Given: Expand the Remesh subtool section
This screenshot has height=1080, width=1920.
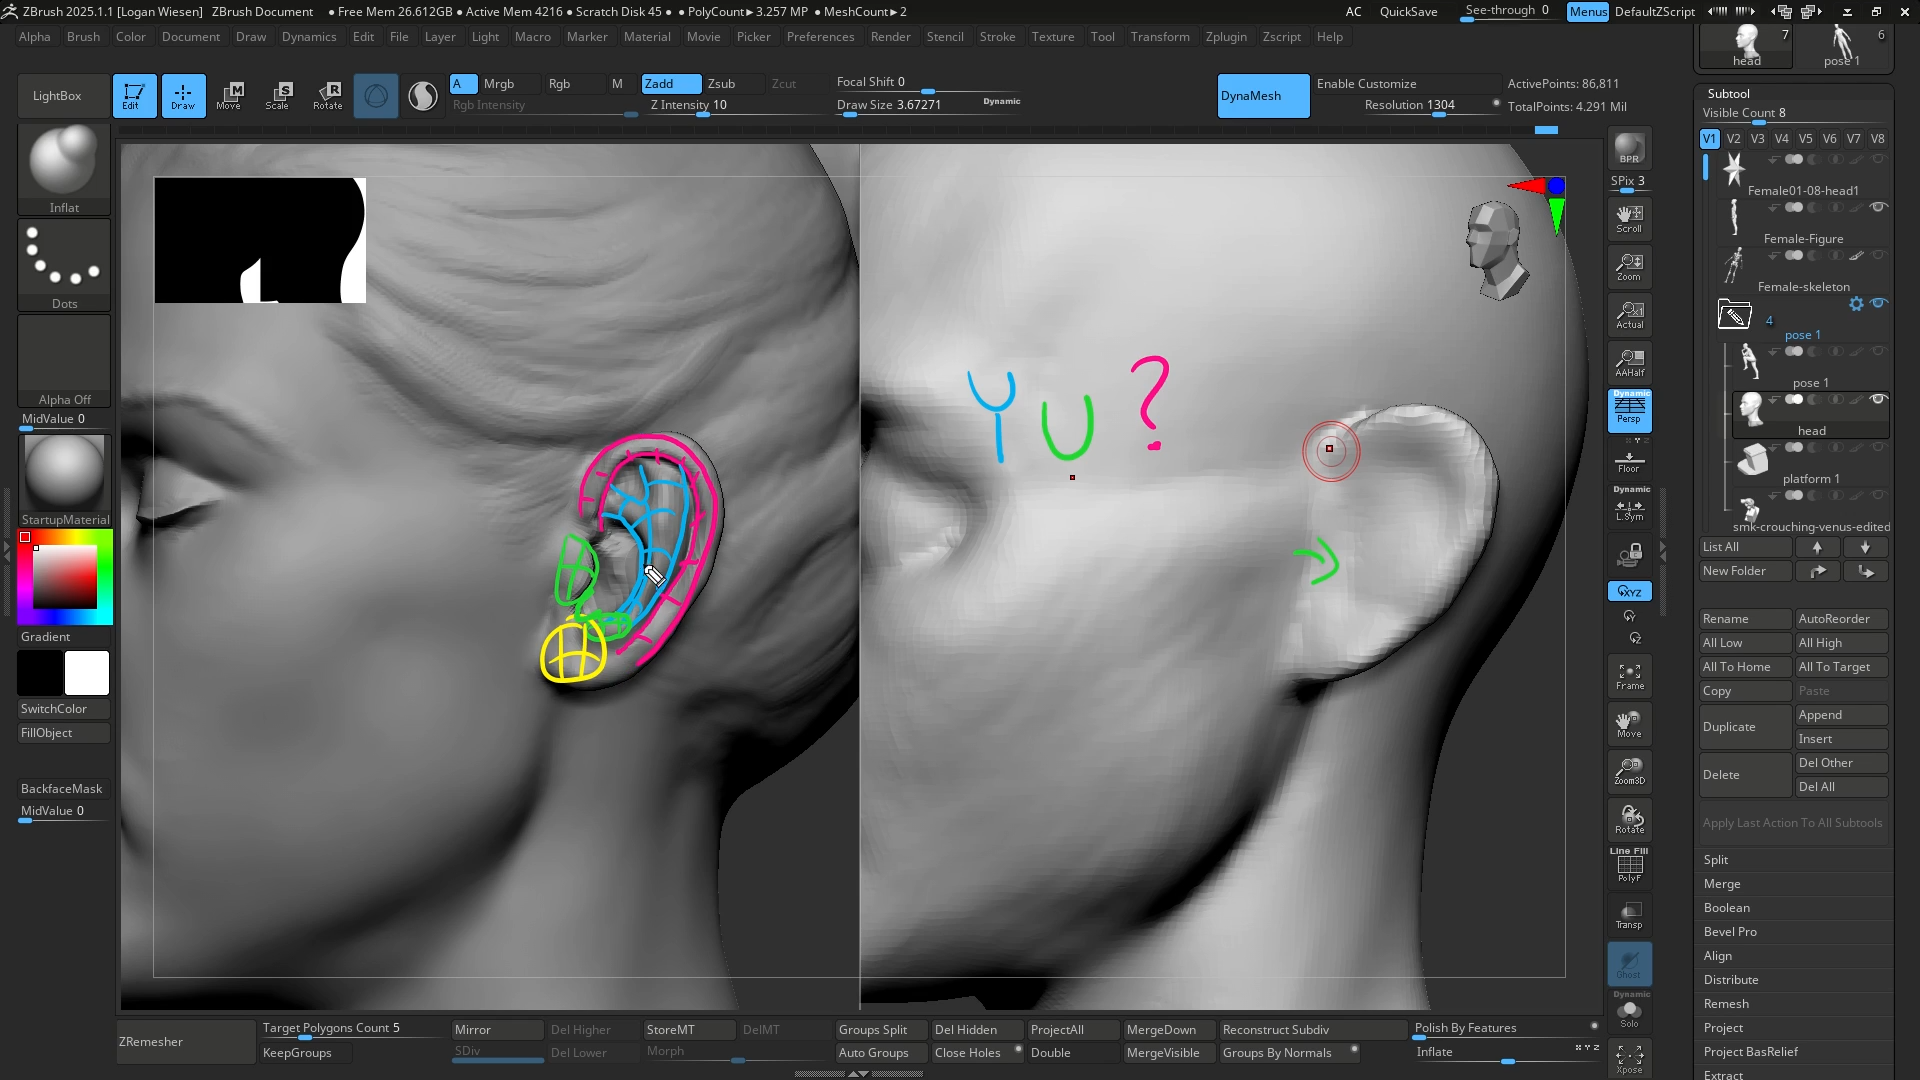Looking at the screenshot, I should coord(1726,1004).
